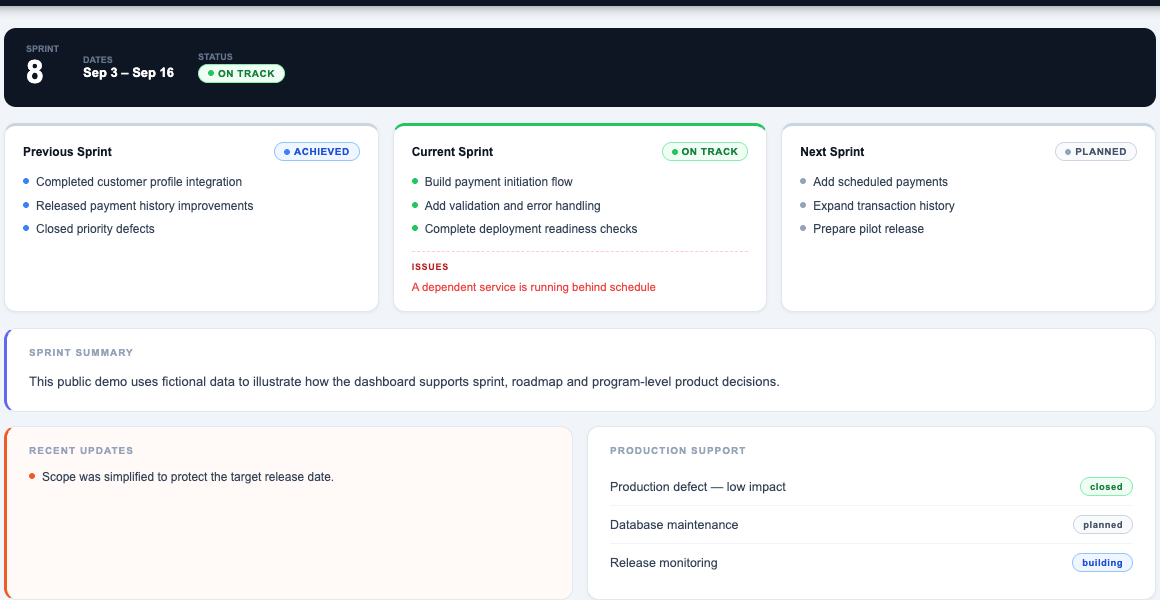
Task: Click the ACHIEVED badge on Previous Sprint
Action: 317,152
